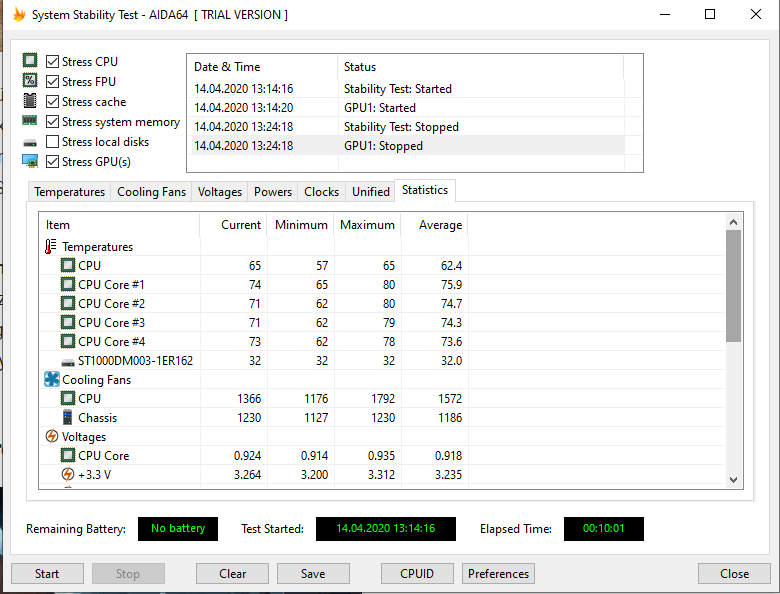Click the chip icon of CPU Core #3 row
780x594 pixels.
coord(68,322)
